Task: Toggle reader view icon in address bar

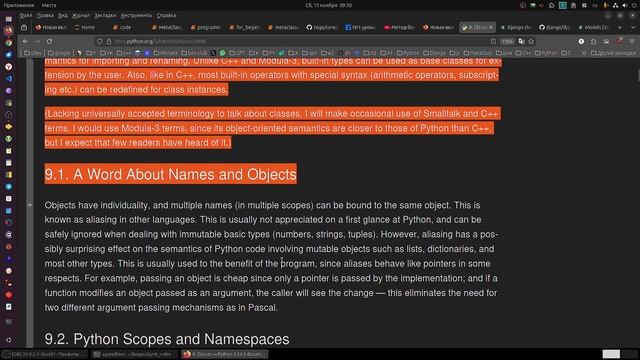Action: (493, 41)
